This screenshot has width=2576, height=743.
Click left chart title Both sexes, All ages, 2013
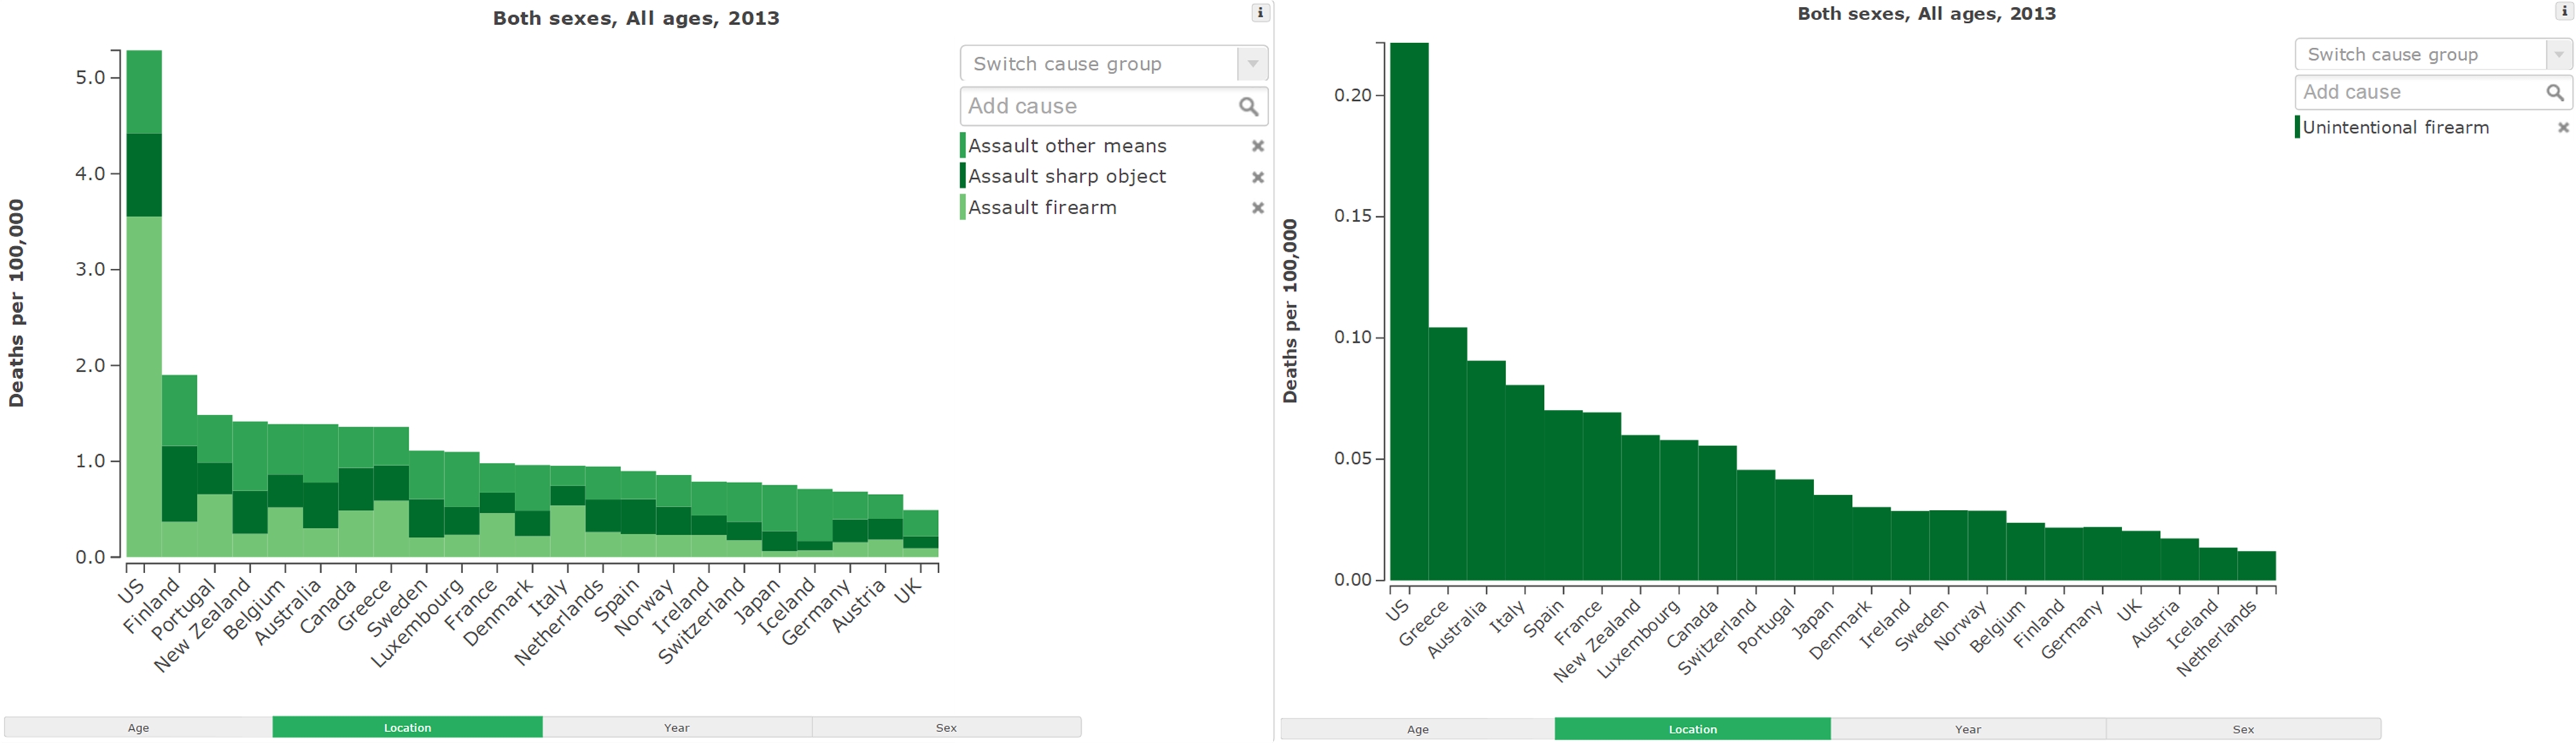tap(636, 18)
